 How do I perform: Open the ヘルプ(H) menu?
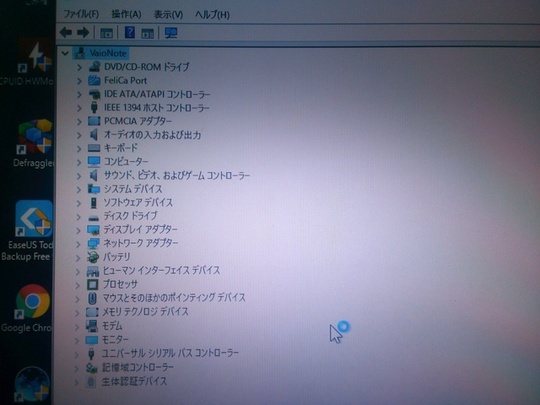pyautogui.click(x=212, y=14)
